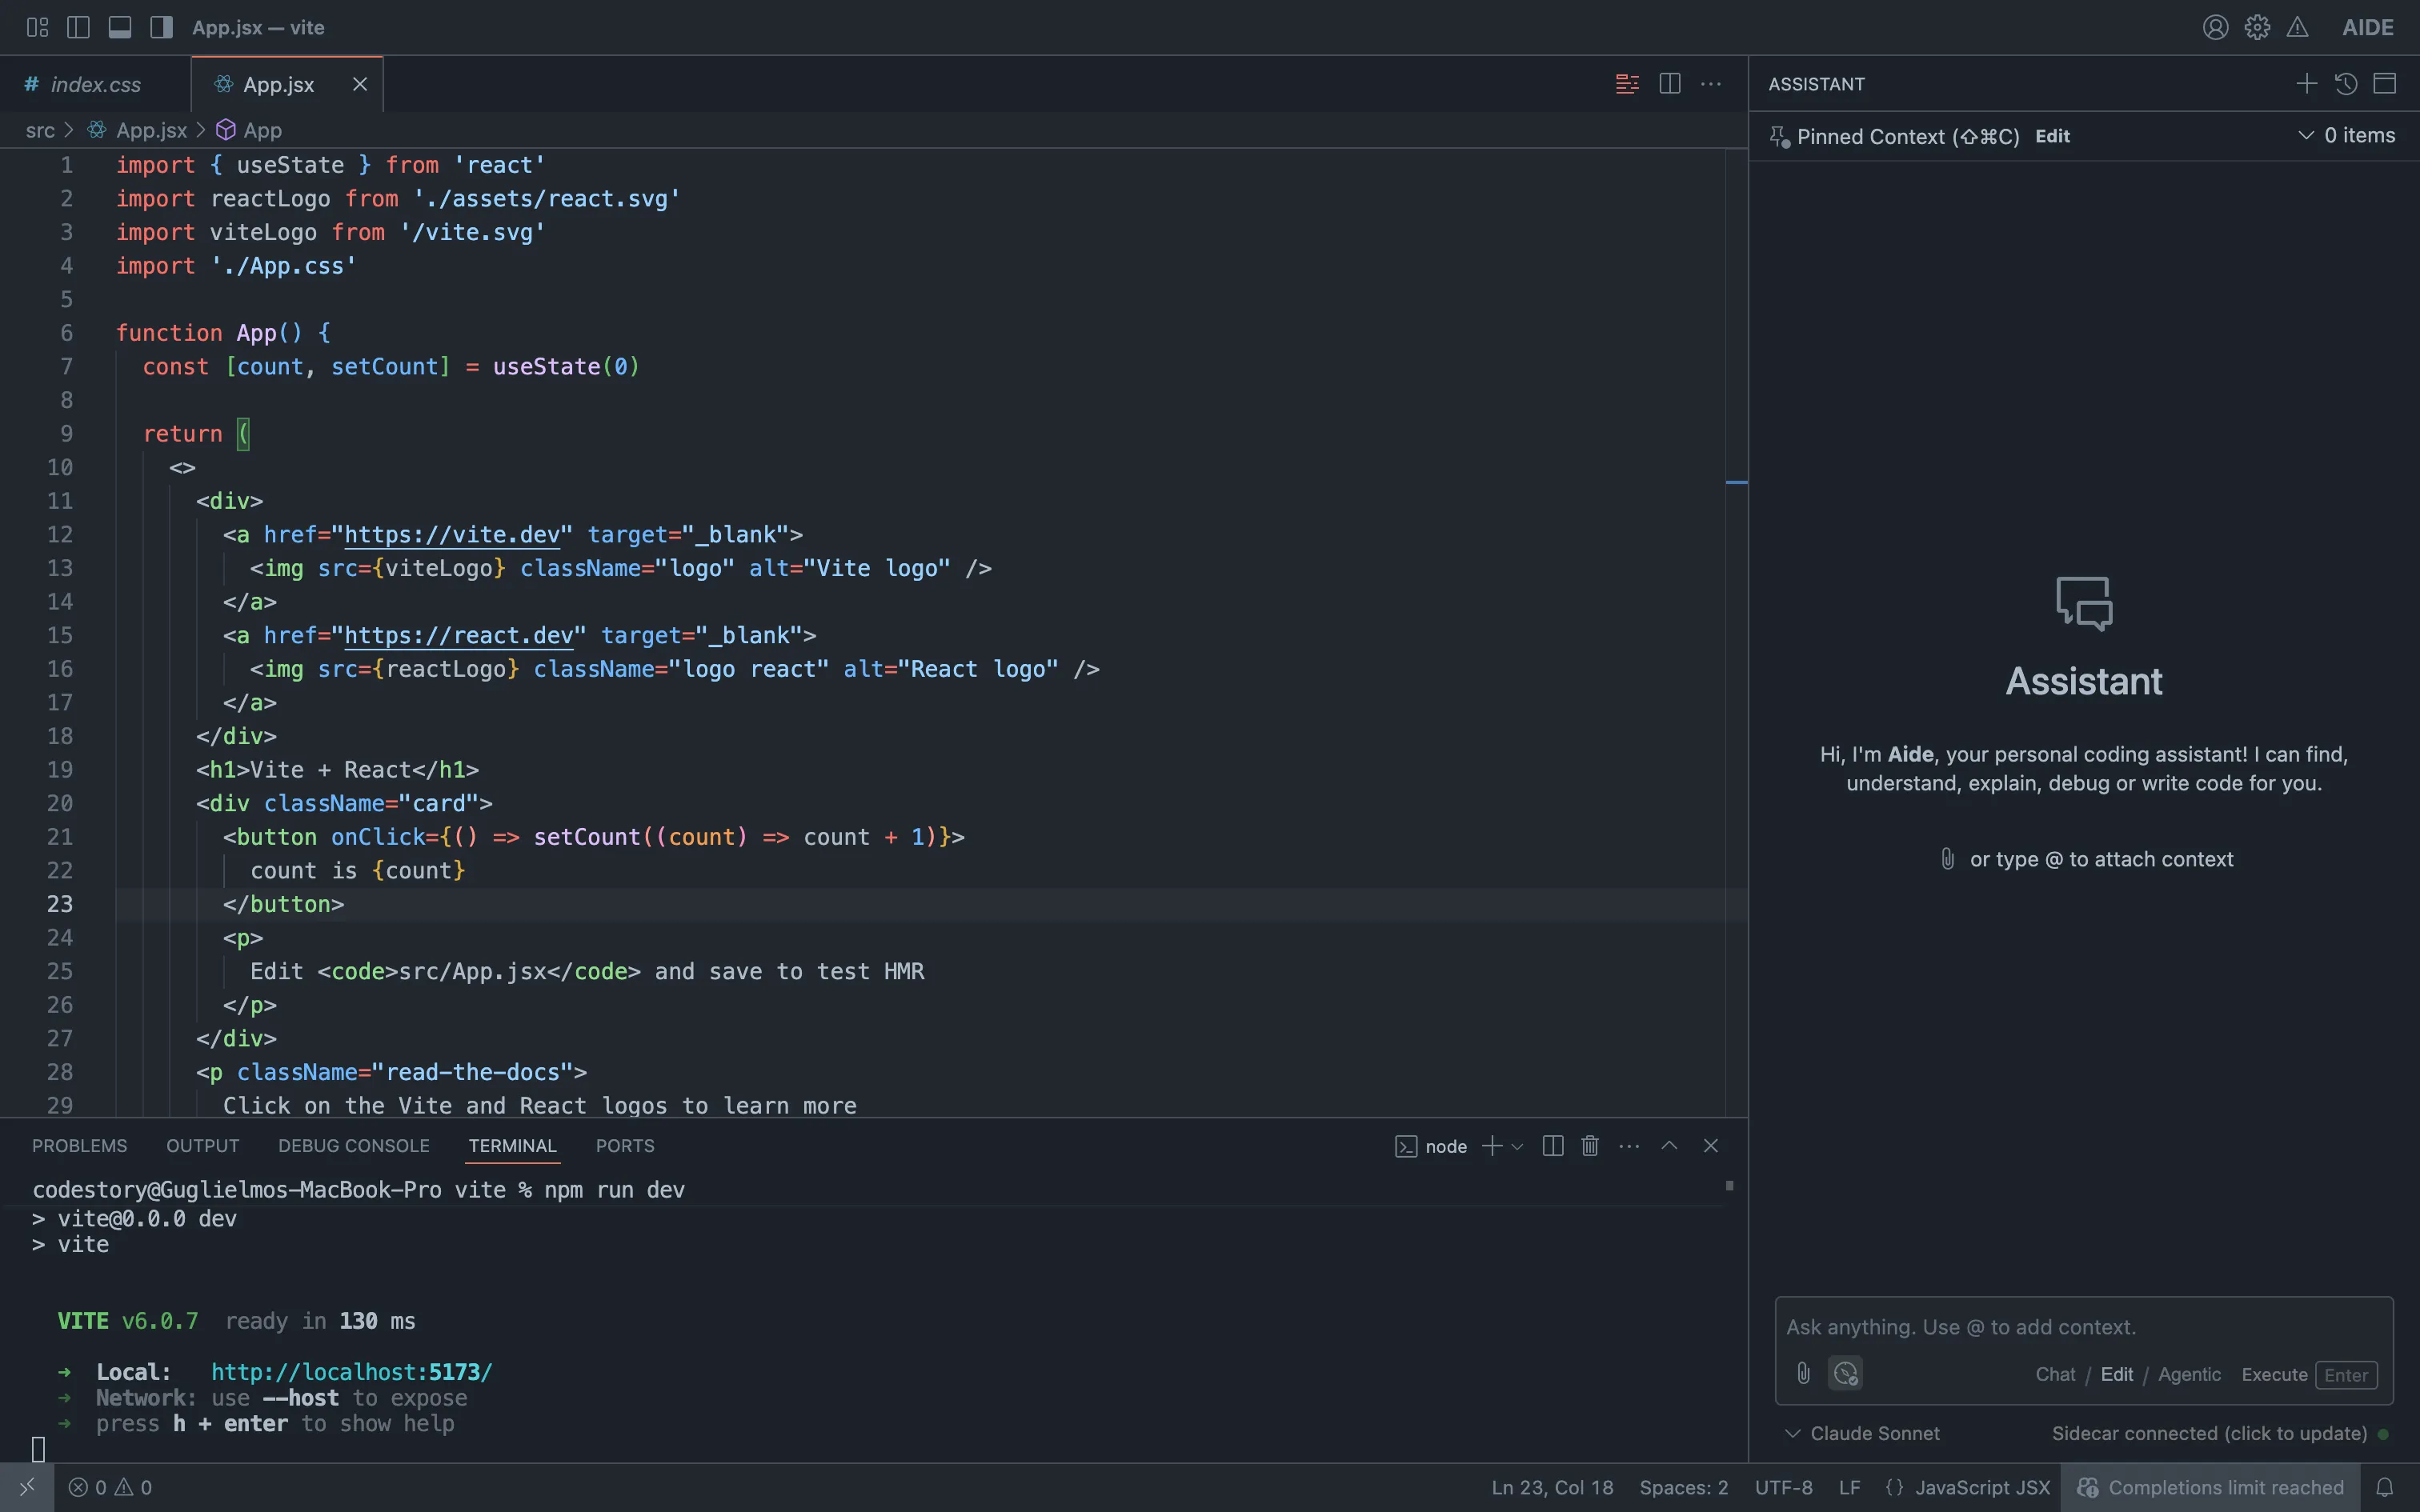Viewport: 2420px width, 1512px height.
Task: Open the accounts icon in title bar
Action: tap(2216, 27)
